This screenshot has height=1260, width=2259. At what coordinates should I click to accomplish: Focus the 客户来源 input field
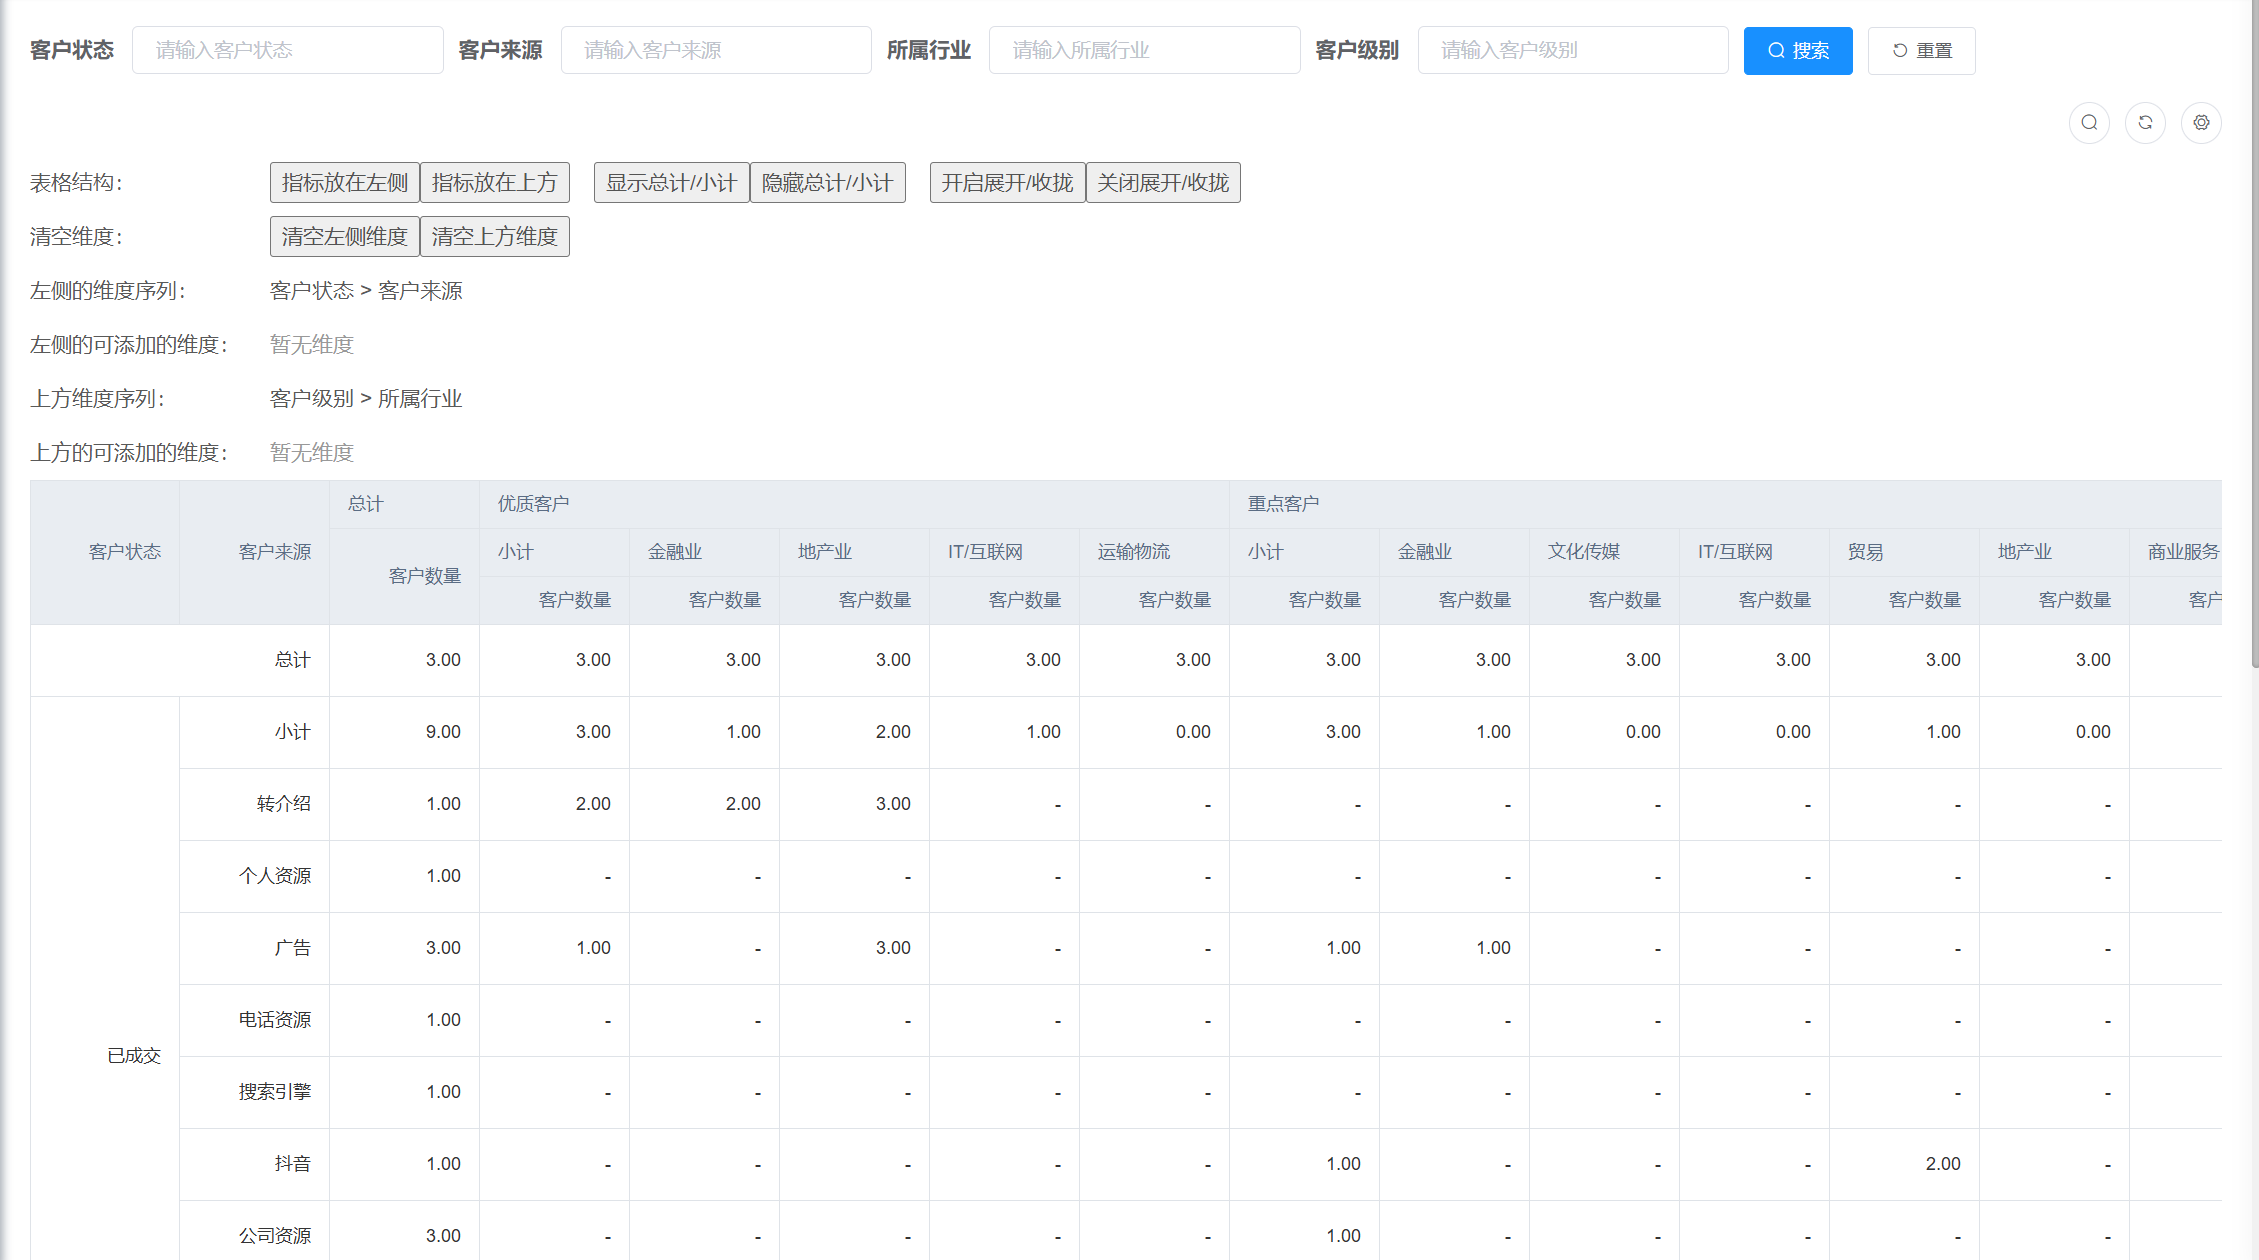[716, 51]
